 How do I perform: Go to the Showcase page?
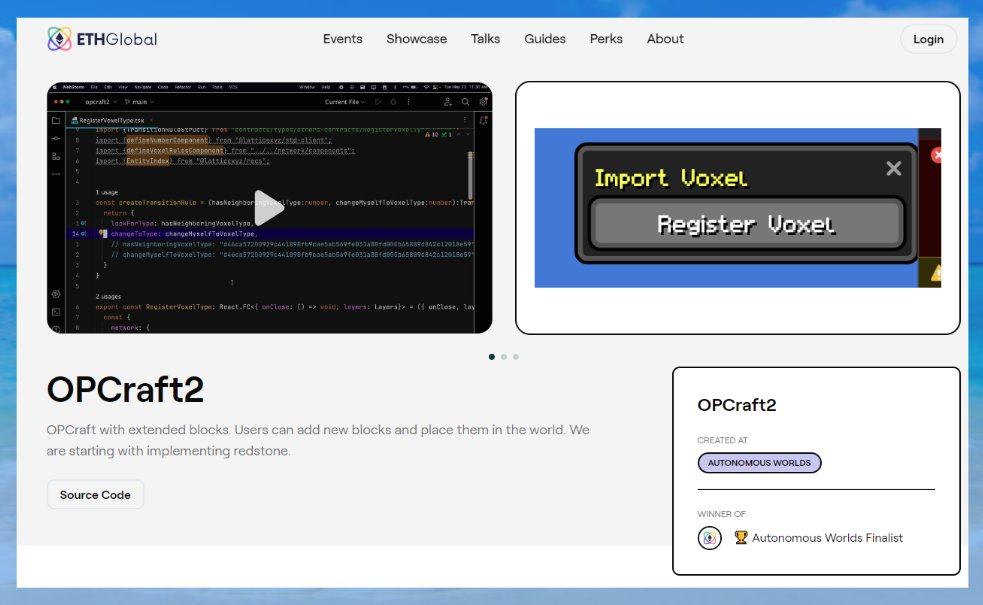point(416,39)
